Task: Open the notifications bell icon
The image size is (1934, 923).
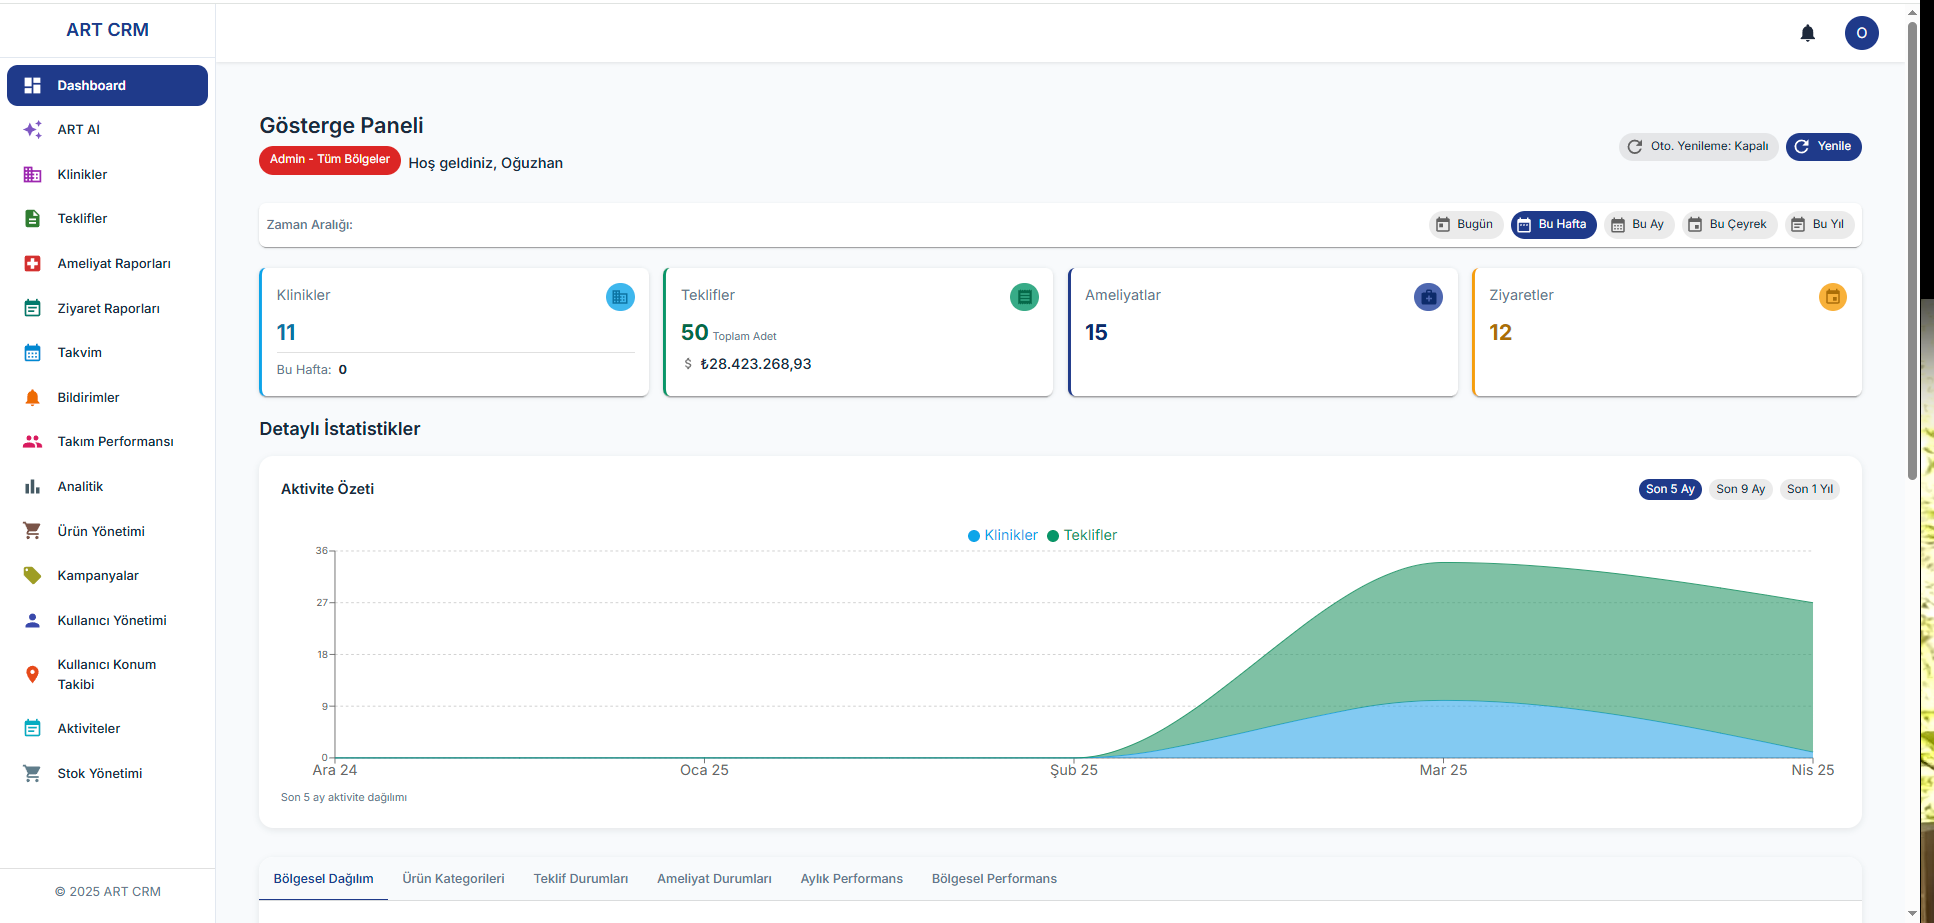Action: 1807,33
